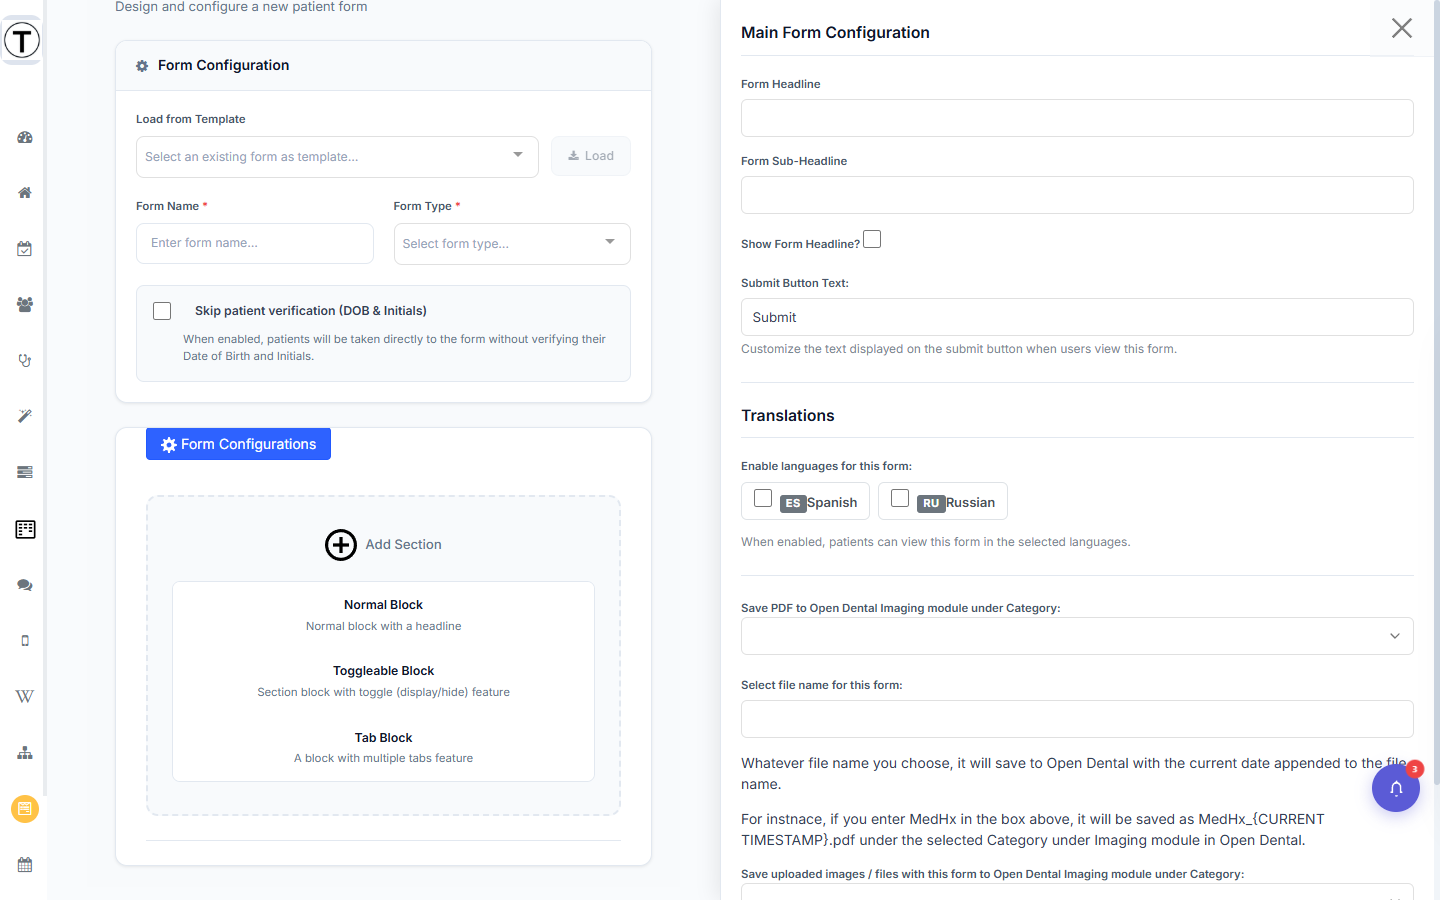Click the Translations section heading
1440x900 pixels.
click(x=788, y=416)
